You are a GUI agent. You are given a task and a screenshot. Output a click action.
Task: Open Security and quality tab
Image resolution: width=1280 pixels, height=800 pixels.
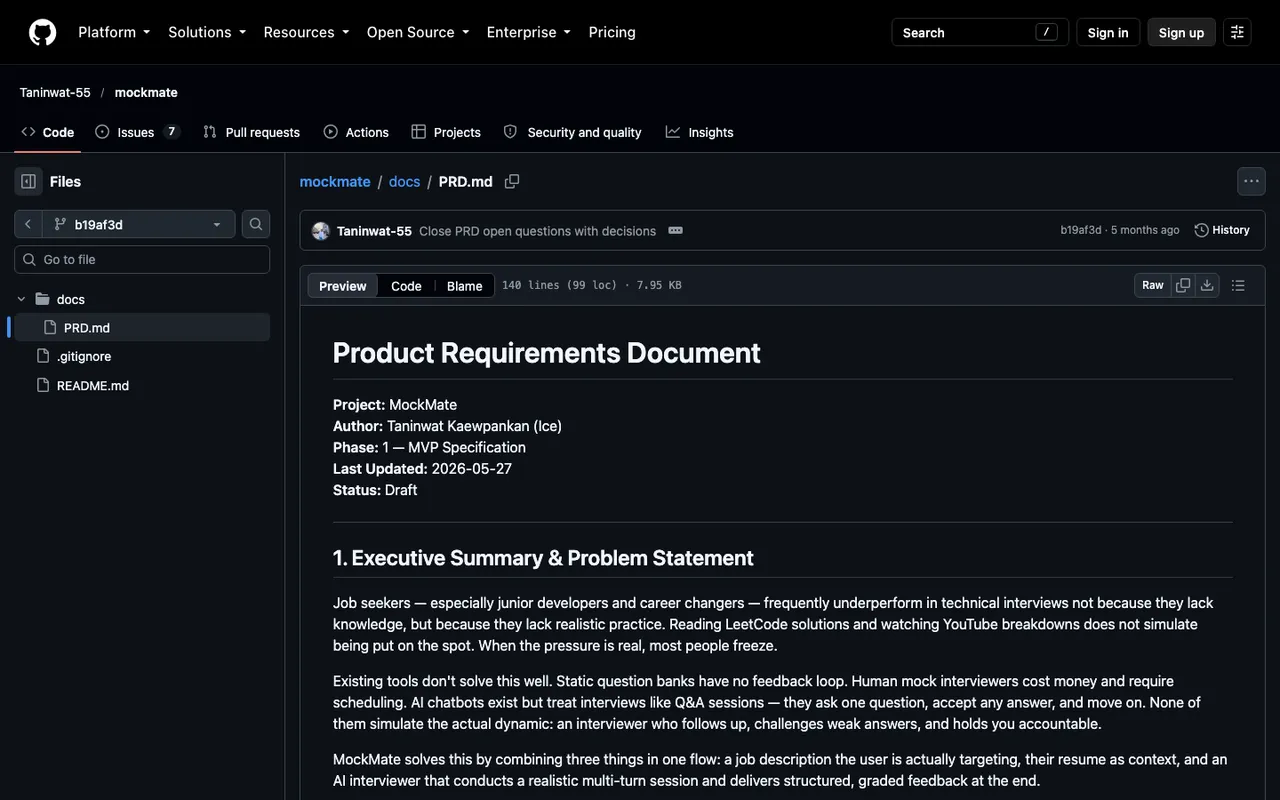tap(573, 132)
